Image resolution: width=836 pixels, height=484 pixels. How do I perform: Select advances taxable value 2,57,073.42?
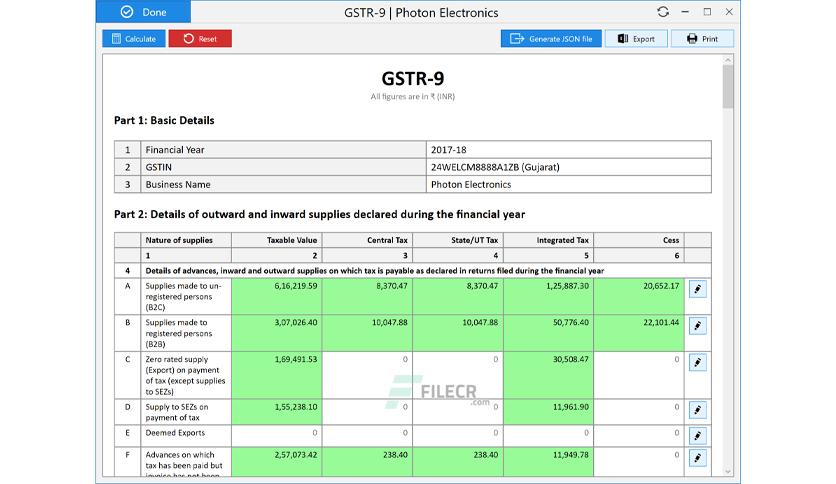pyautogui.click(x=277, y=462)
